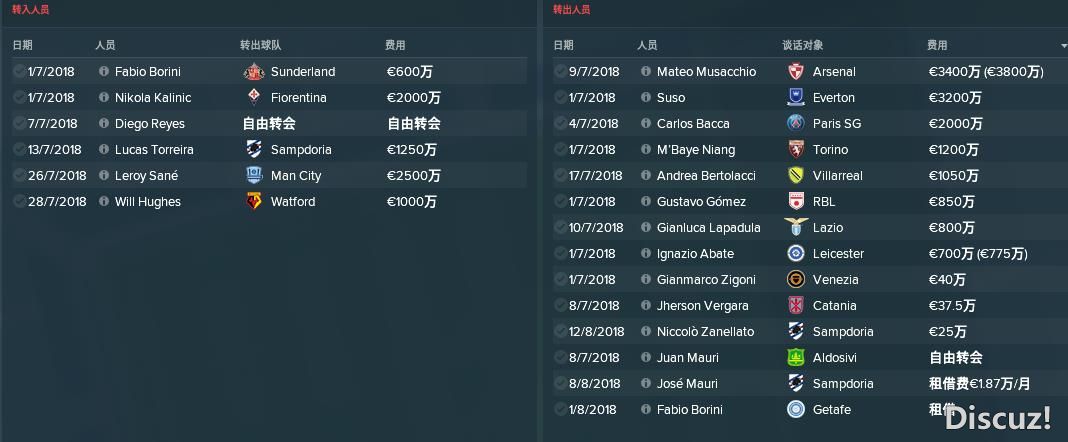Click the Sunderland club badge icon
This screenshot has height=442, width=1068.
[254, 72]
